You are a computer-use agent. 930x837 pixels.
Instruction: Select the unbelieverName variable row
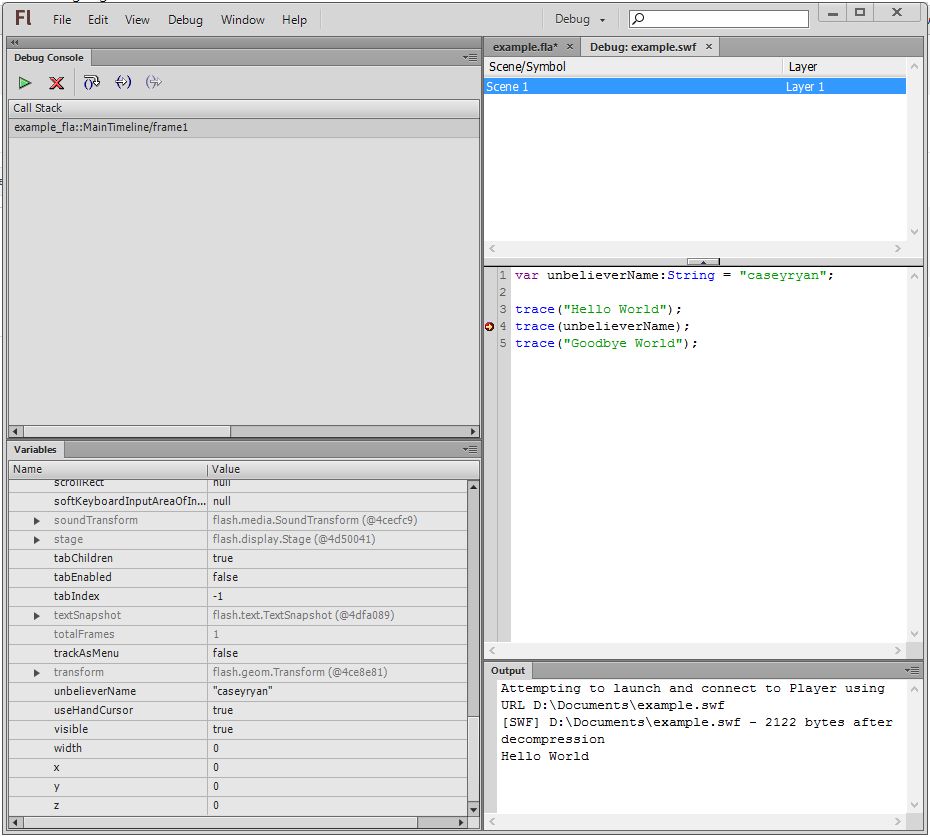tap(238, 692)
